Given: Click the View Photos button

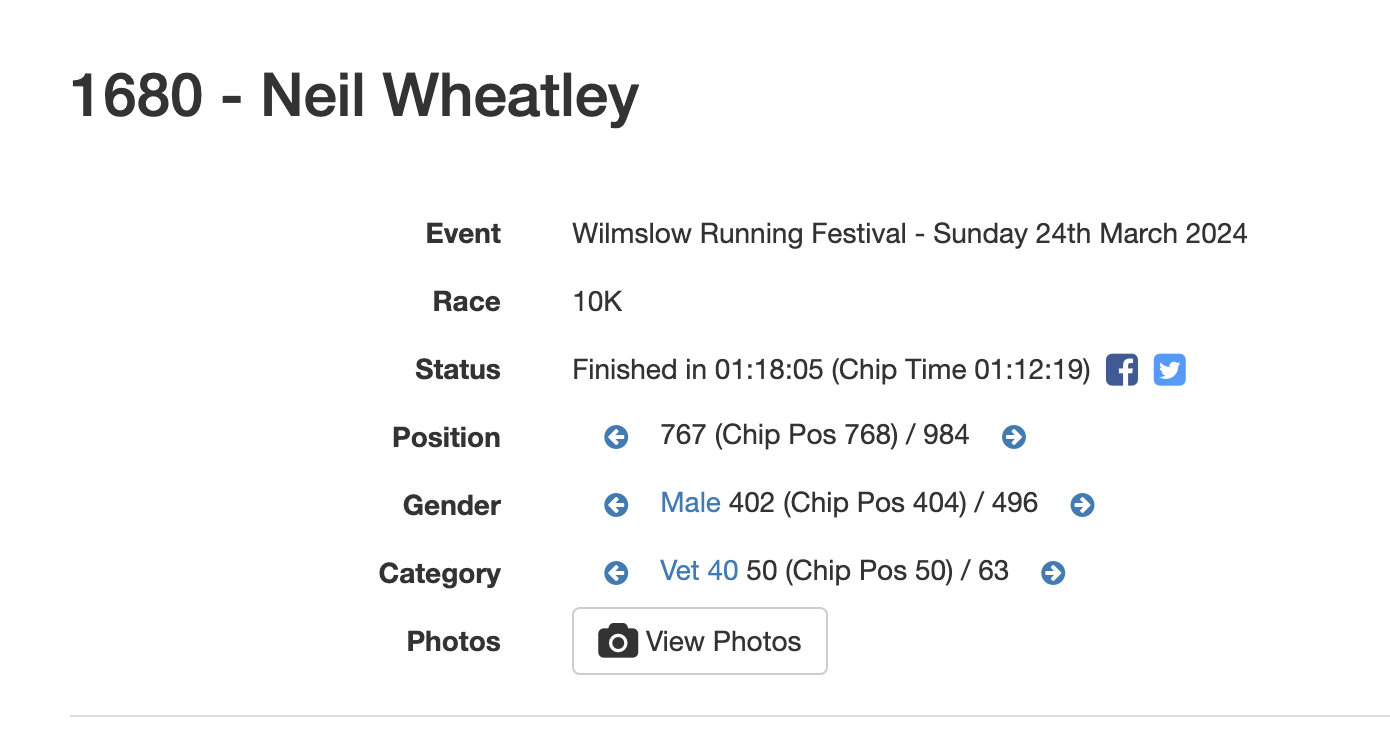Looking at the screenshot, I should (700, 641).
